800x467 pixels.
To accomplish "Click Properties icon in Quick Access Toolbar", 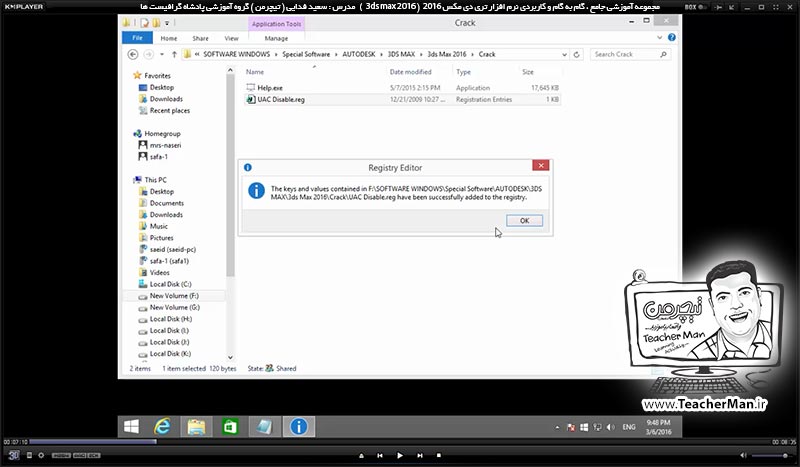I will [x=144, y=23].
